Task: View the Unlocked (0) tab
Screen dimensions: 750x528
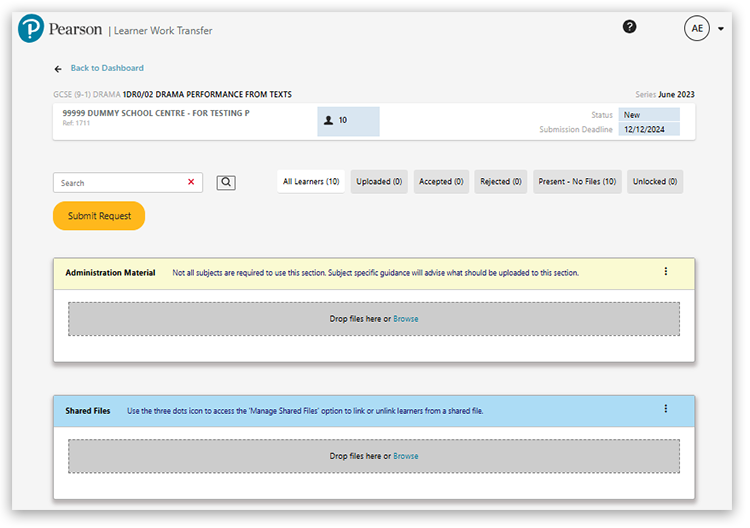Action: point(655,182)
